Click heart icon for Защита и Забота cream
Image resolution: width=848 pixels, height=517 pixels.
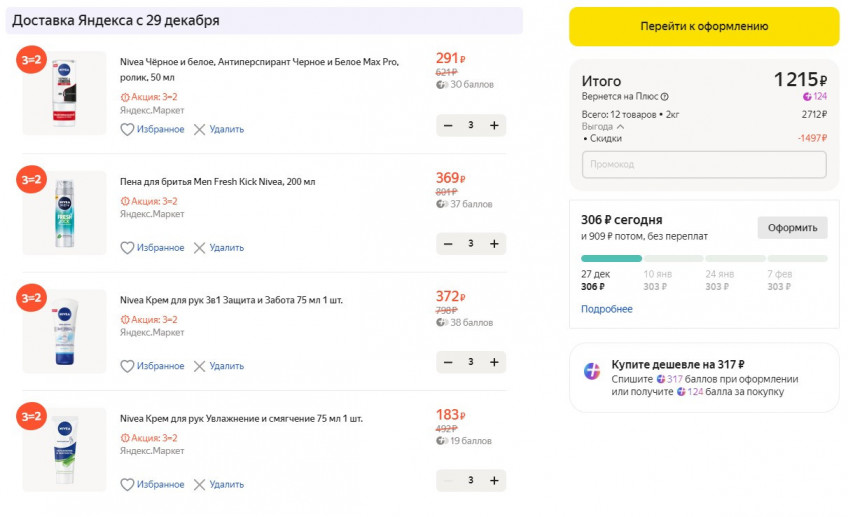tap(127, 366)
